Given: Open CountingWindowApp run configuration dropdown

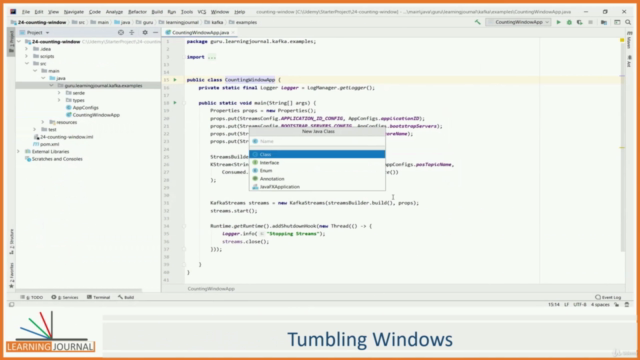Looking at the screenshot, I should tap(519, 22).
